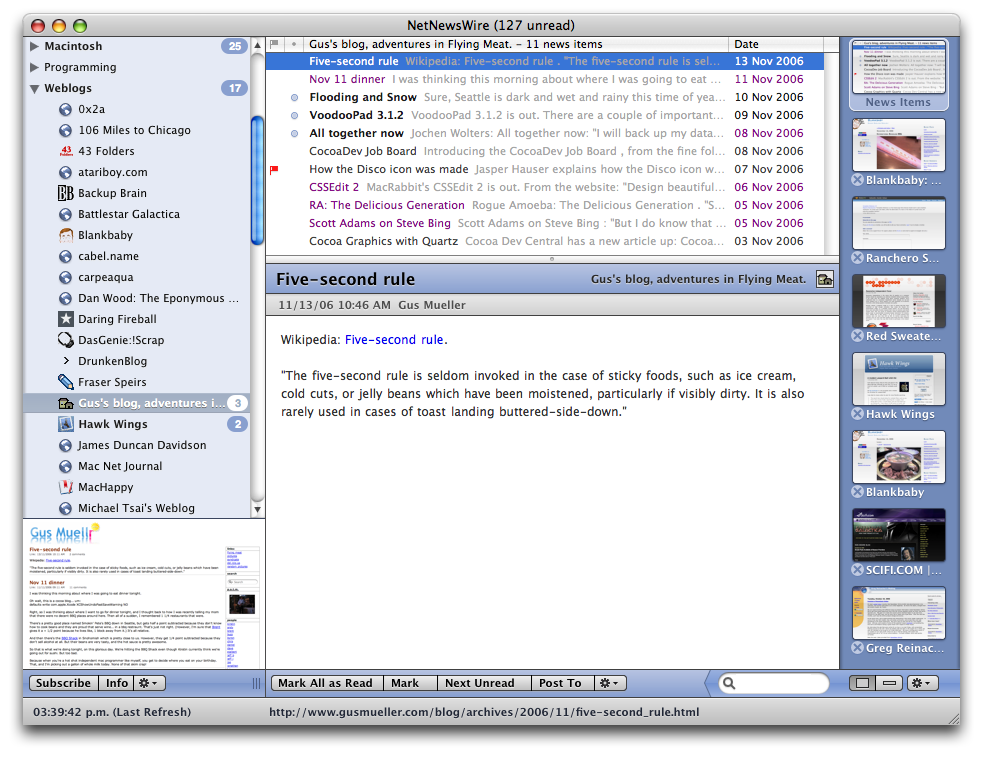Expand the Programming folder
This screenshot has width=999, height=769.
(34, 67)
